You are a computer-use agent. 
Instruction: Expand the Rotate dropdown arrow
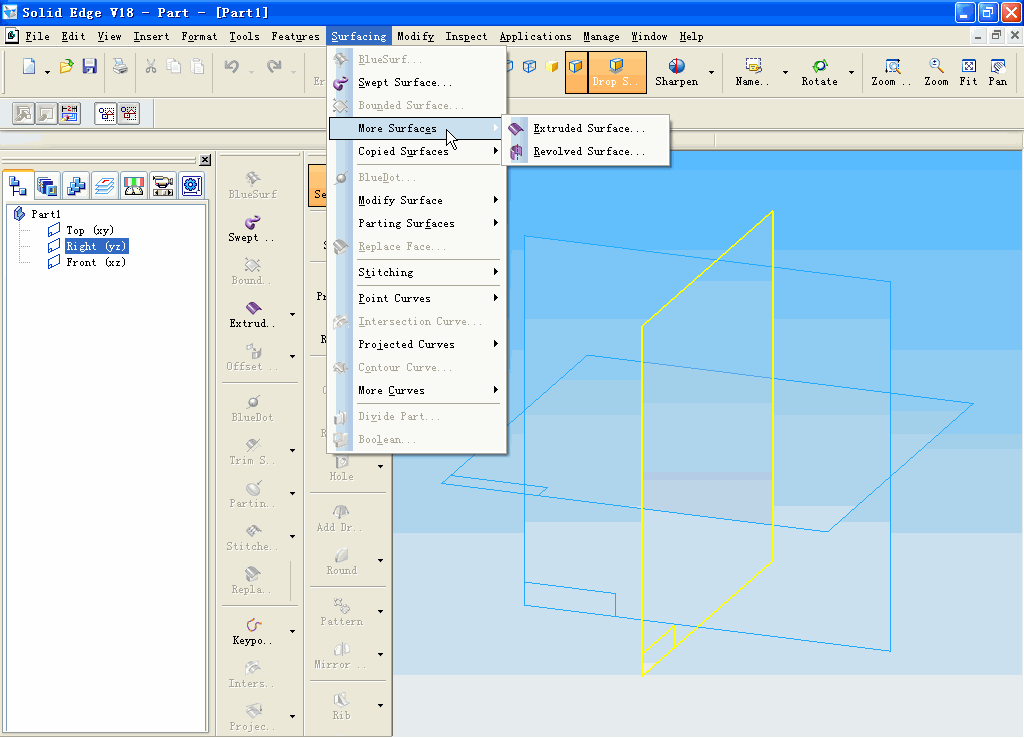[x=851, y=72]
